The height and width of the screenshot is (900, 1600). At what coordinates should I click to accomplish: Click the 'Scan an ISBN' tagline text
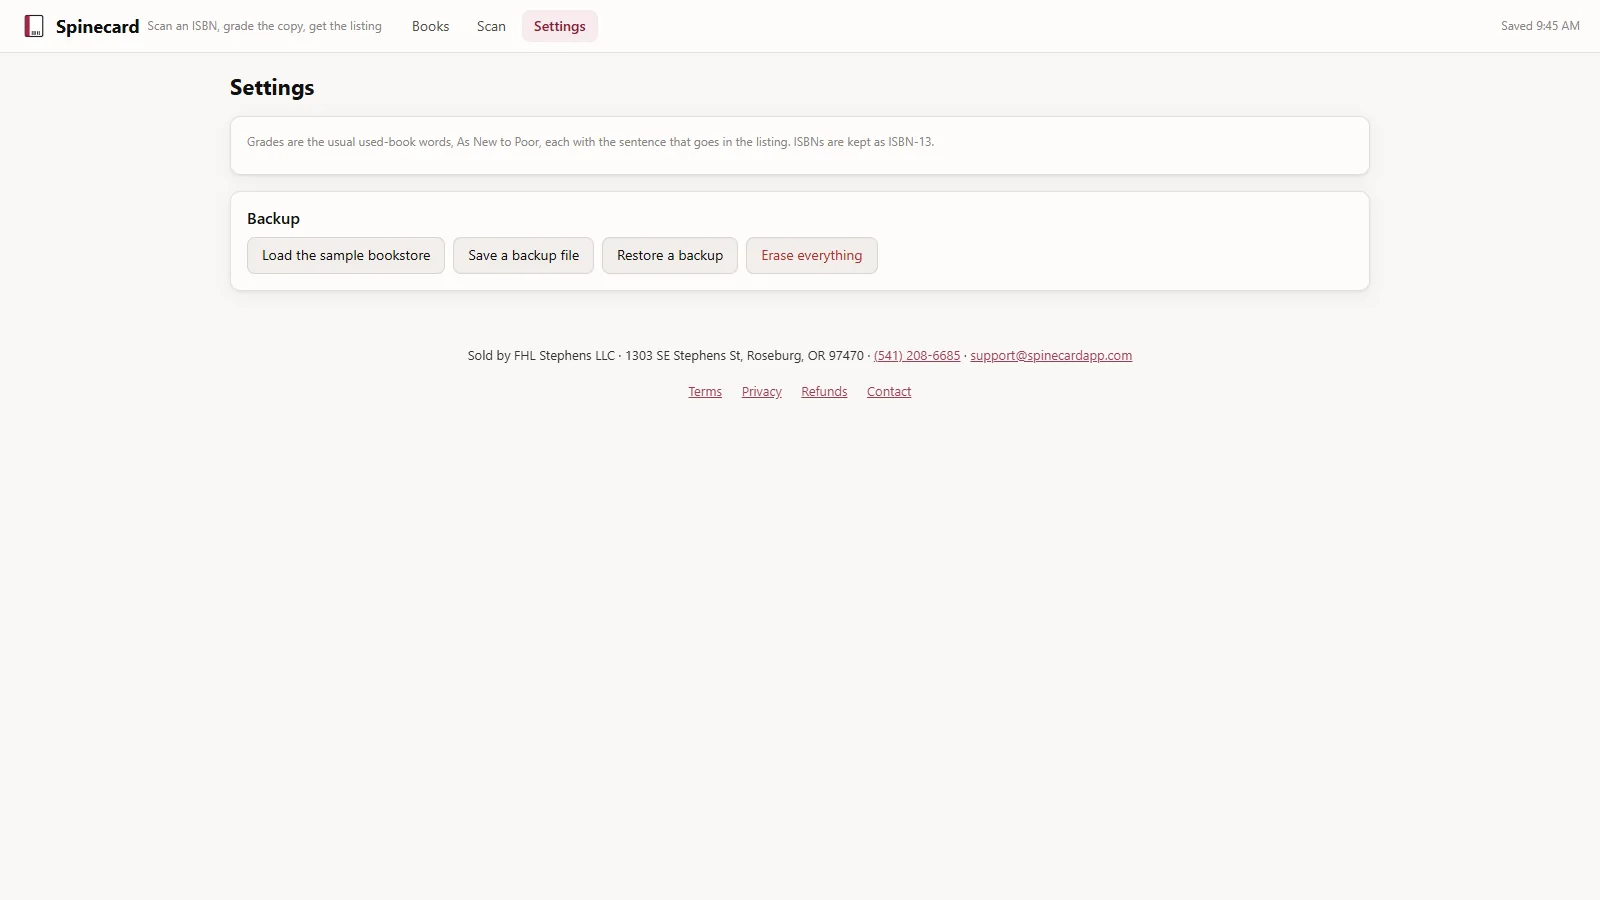pos(264,26)
